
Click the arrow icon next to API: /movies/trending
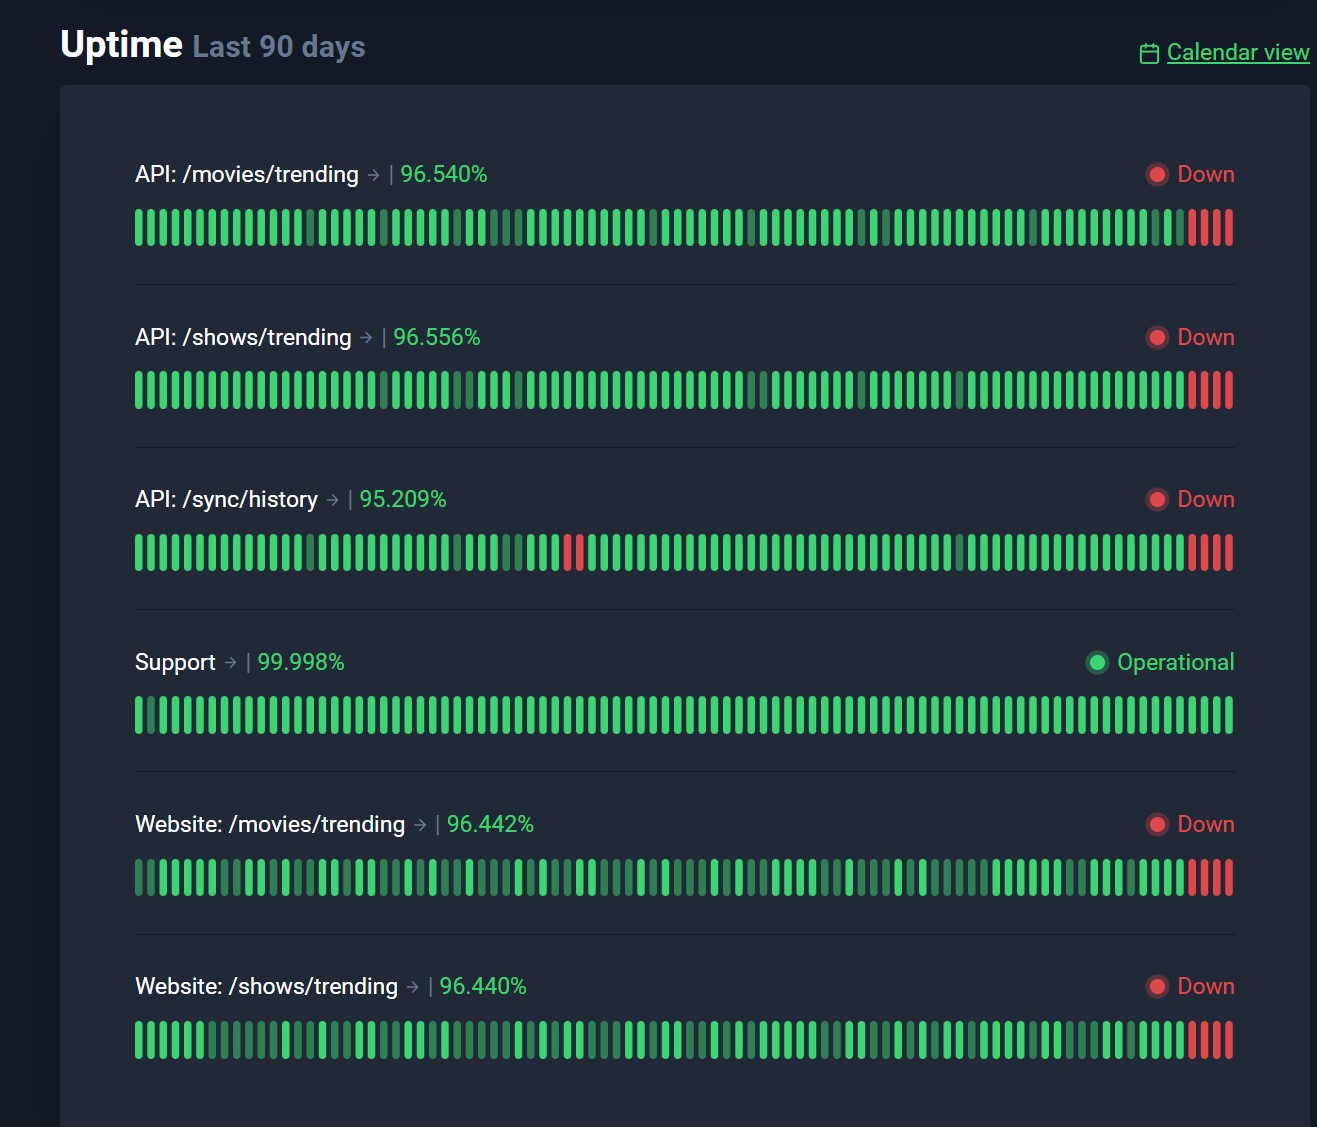coord(374,175)
